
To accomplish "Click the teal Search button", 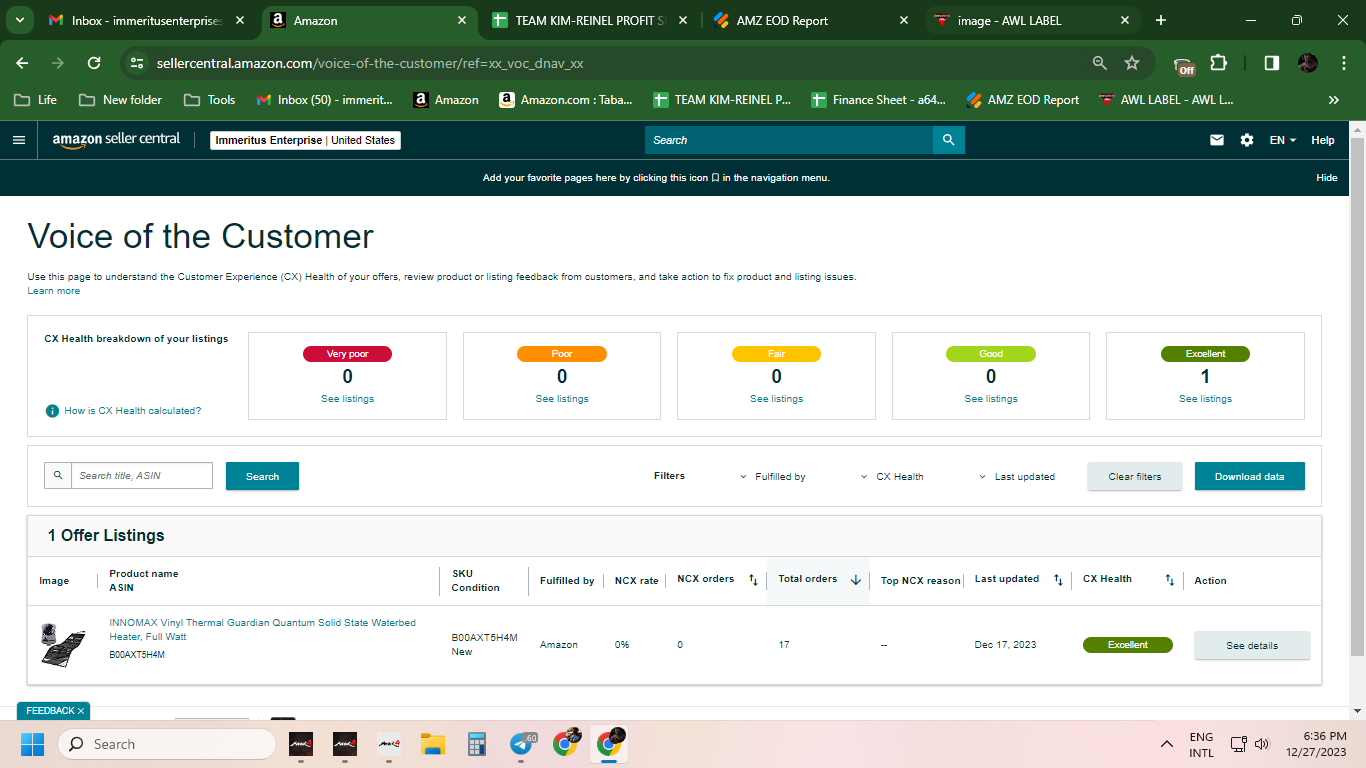I will pyautogui.click(x=262, y=476).
